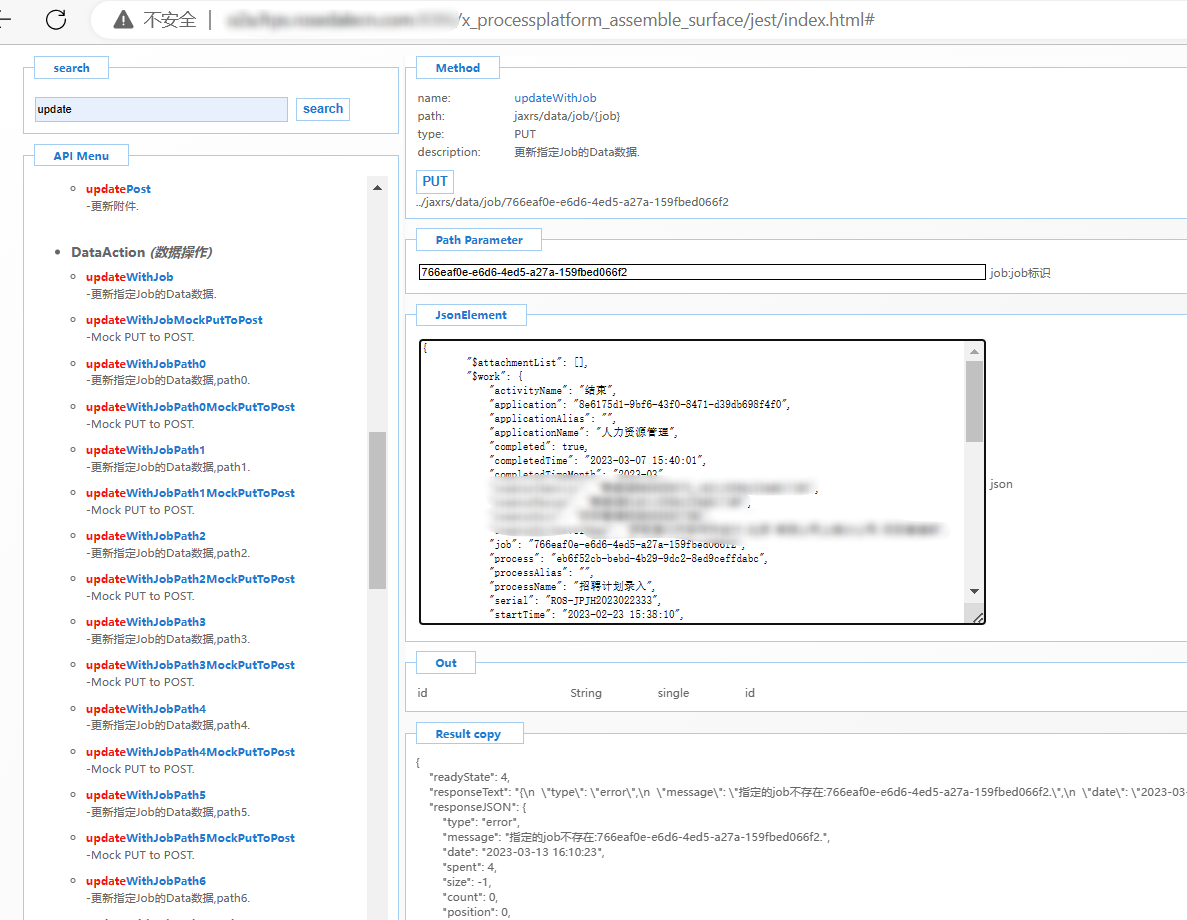Viewport: 1187px width, 920px height.
Task: Open updateWithJobPath4 API
Action: coord(145,709)
